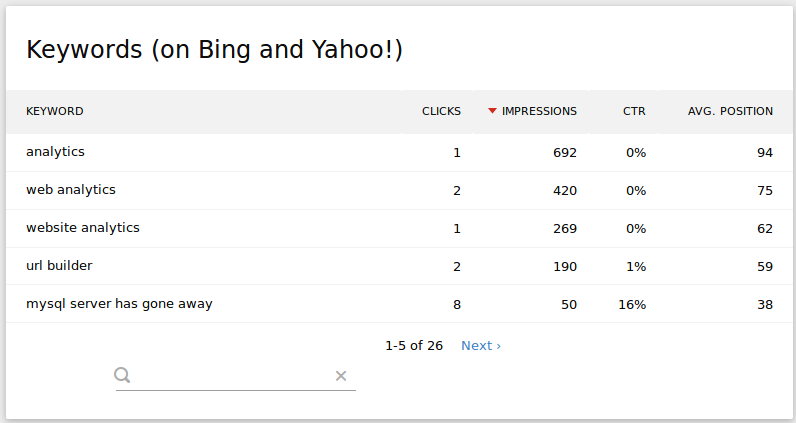Click the 16% CTR value
This screenshot has width=796, height=423.
tap(632, 305)
